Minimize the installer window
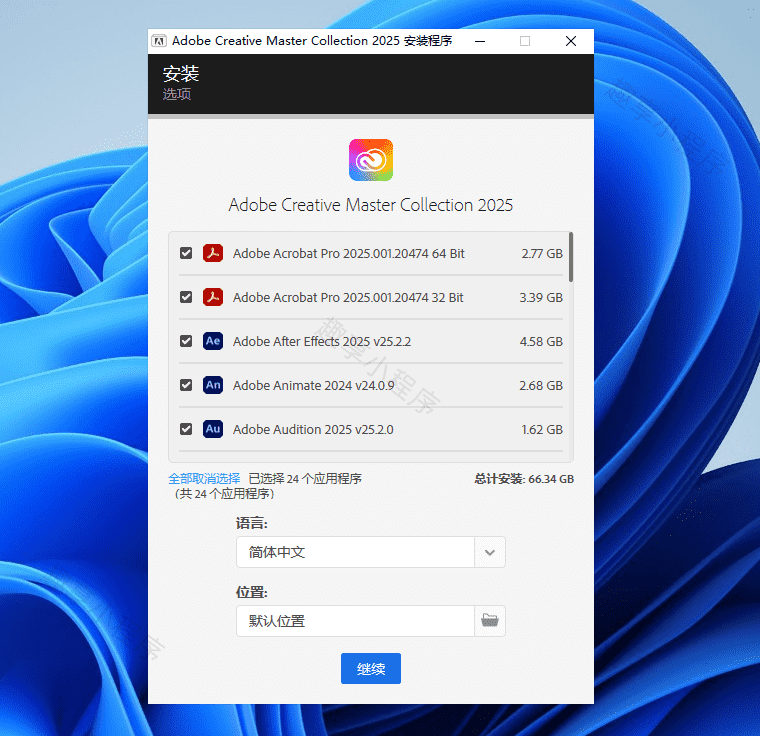Image resolution: width=760 pixels, height=736 pixels. tap(480, 41)
